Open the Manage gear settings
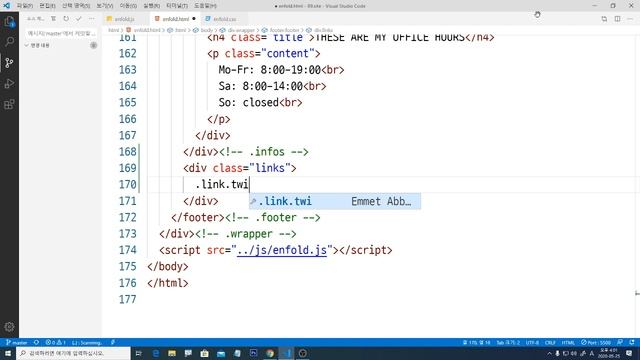Image resolution: width=640 pixels, height=360 pixels. (x=9, y=327)
